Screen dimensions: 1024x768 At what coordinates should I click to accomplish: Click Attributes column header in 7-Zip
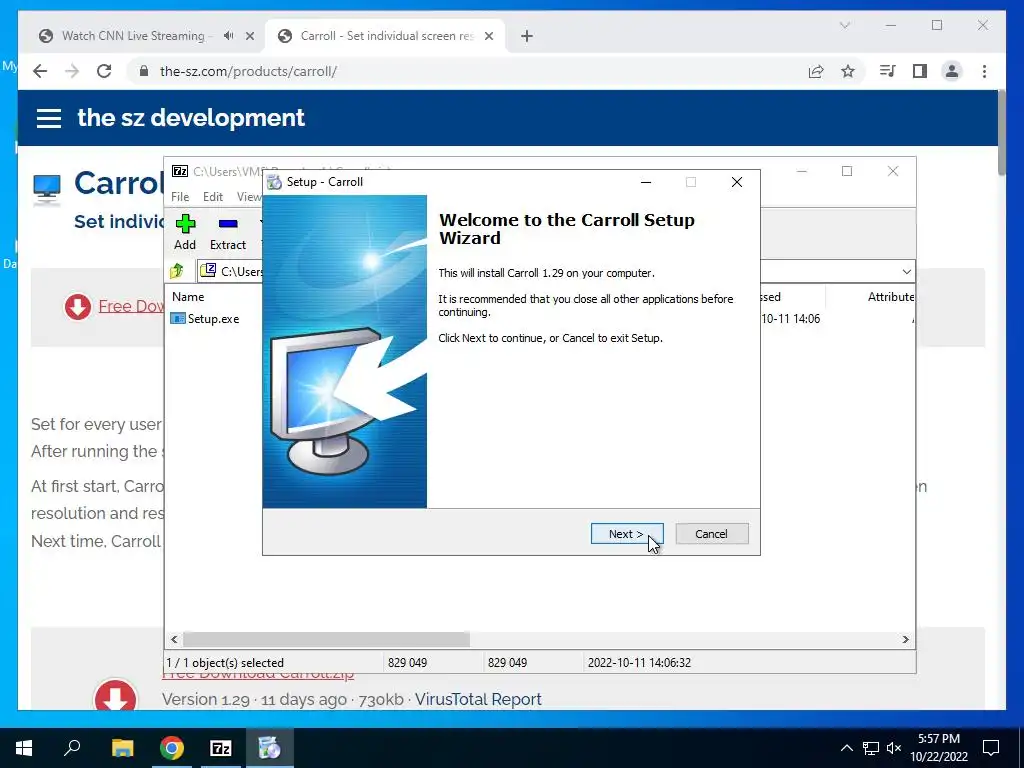[890, 296]
